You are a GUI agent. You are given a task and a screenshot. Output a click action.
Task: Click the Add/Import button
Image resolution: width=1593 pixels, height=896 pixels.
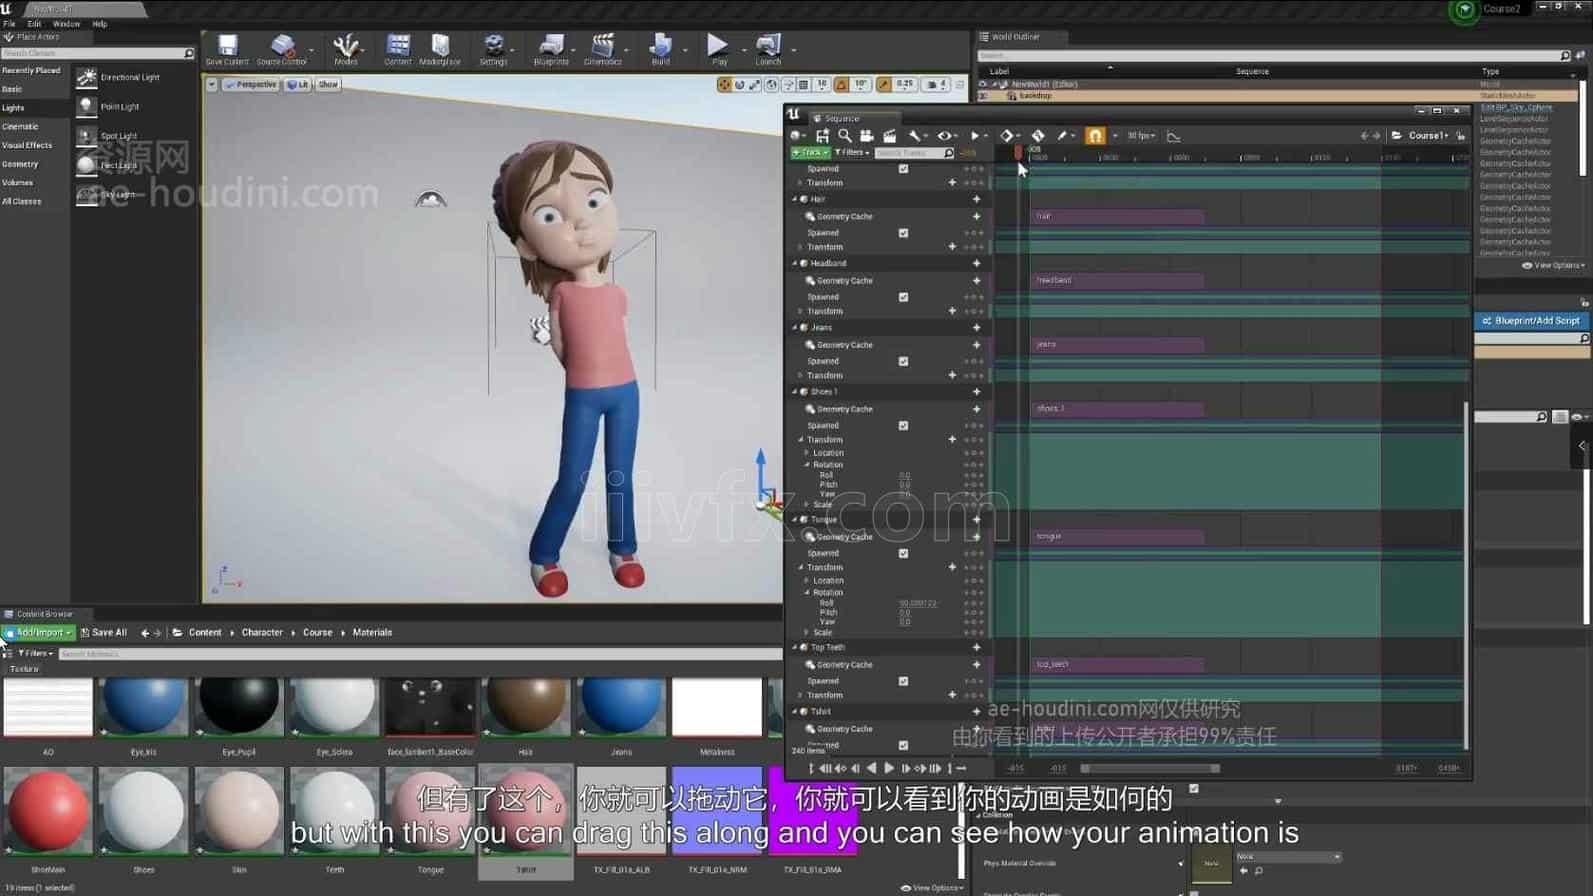38,633
